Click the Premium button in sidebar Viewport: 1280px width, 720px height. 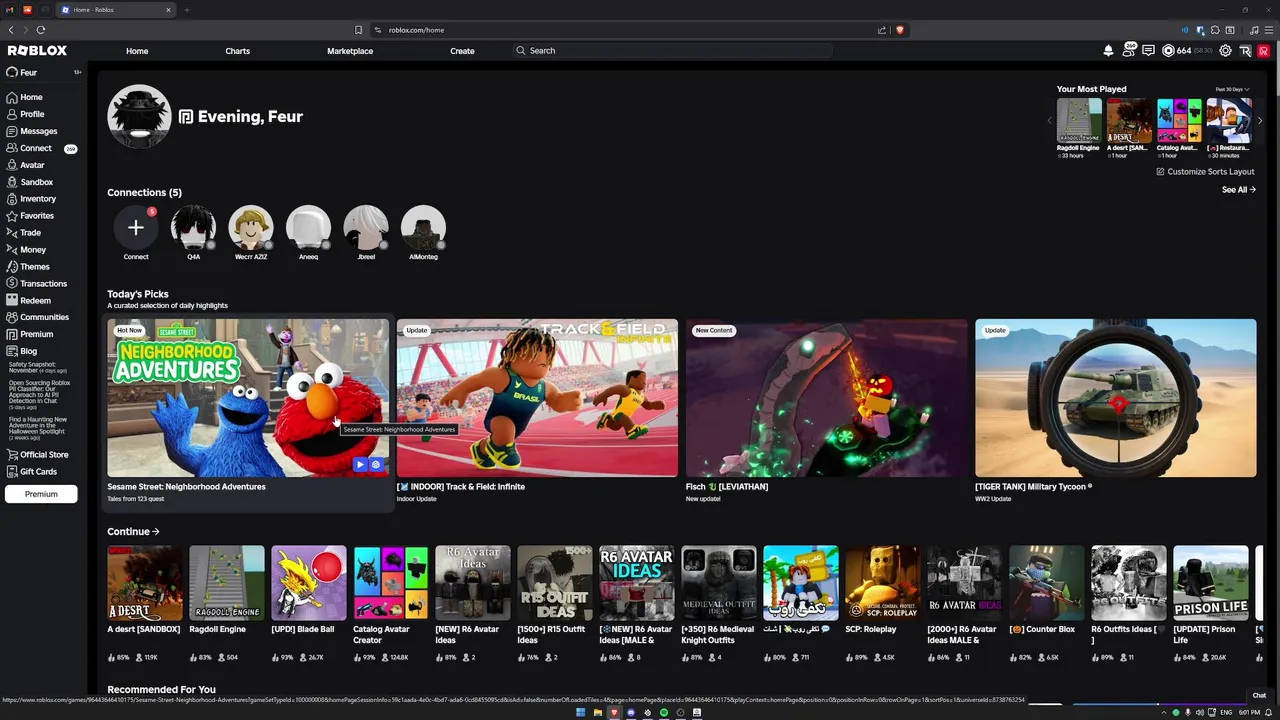pyautogui.click(x=41, y=494)
